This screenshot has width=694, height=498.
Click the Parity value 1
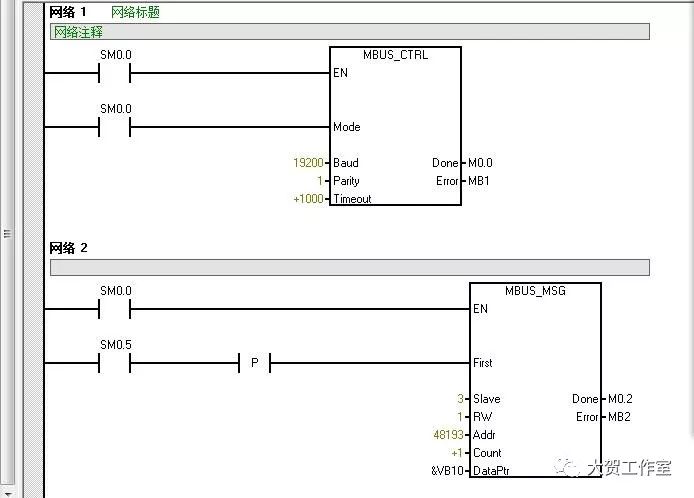tap(320, 181)
